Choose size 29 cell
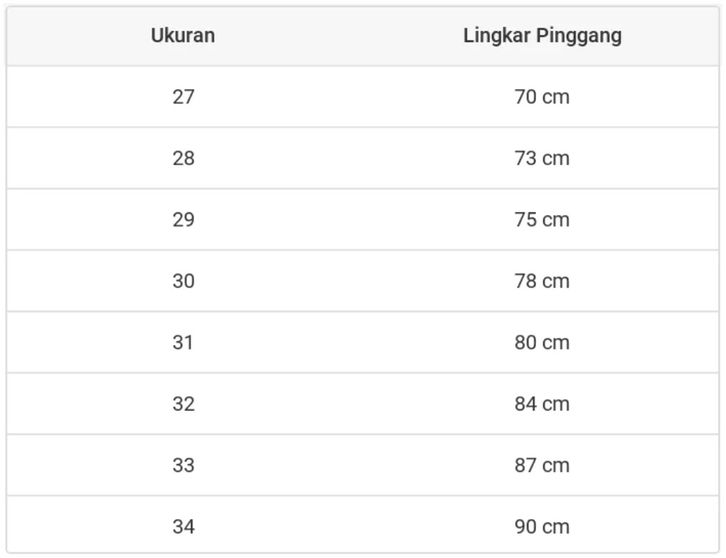The height and width of the screenshot is (558, 726). pyautogui.click(x=183, y=220)
